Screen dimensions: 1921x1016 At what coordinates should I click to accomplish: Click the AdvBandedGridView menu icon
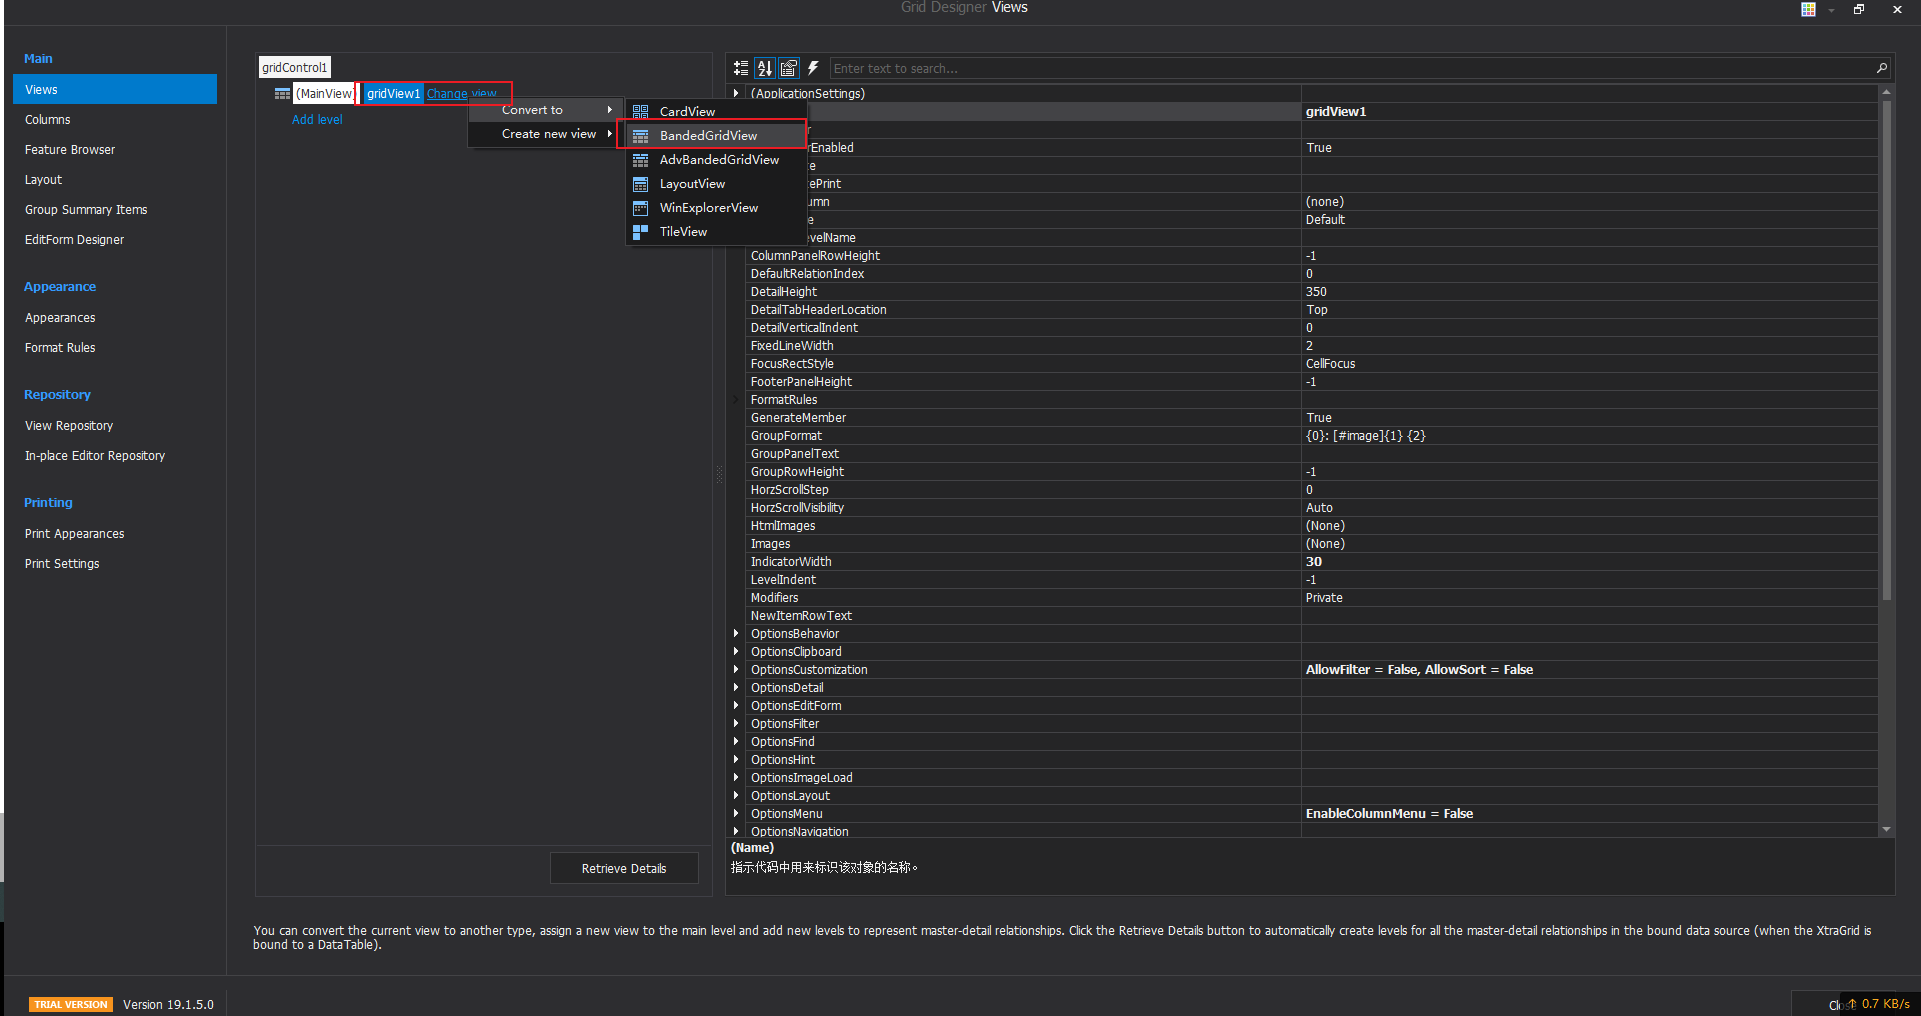(641, 160)
